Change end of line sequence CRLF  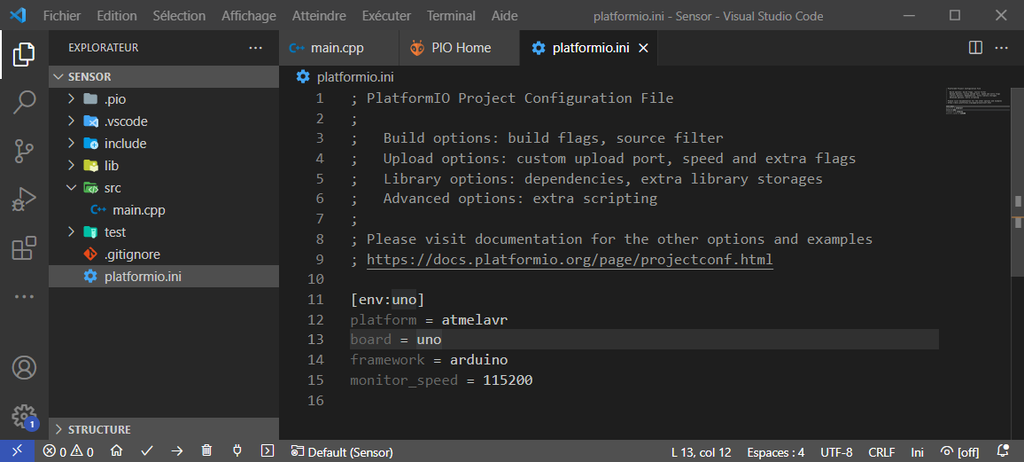pyautogui.click(x=882, y=452)
